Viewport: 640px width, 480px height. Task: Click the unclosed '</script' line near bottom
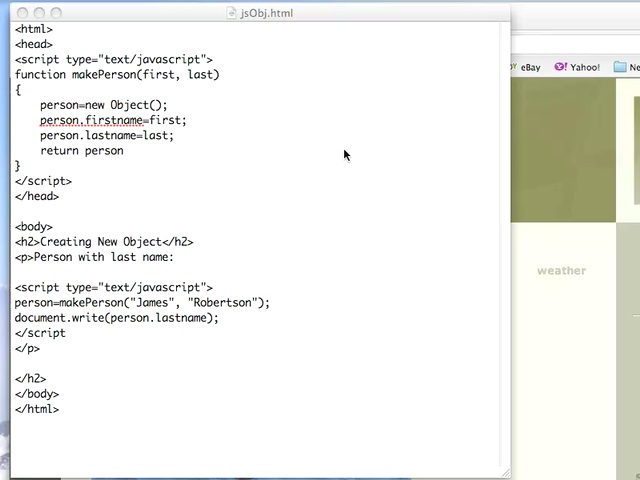pyautogui.click(x=40, y=333)
